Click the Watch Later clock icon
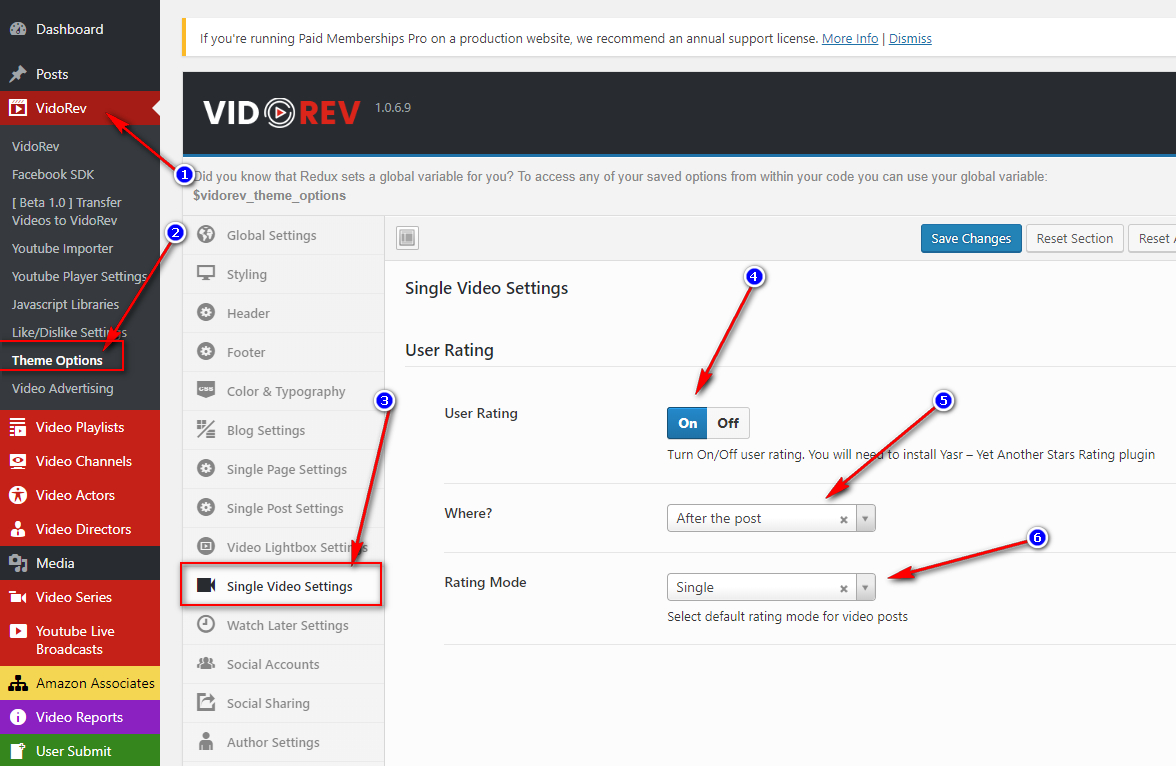The height and width of the screenshot is (766, 1176). tap(206, 625)
